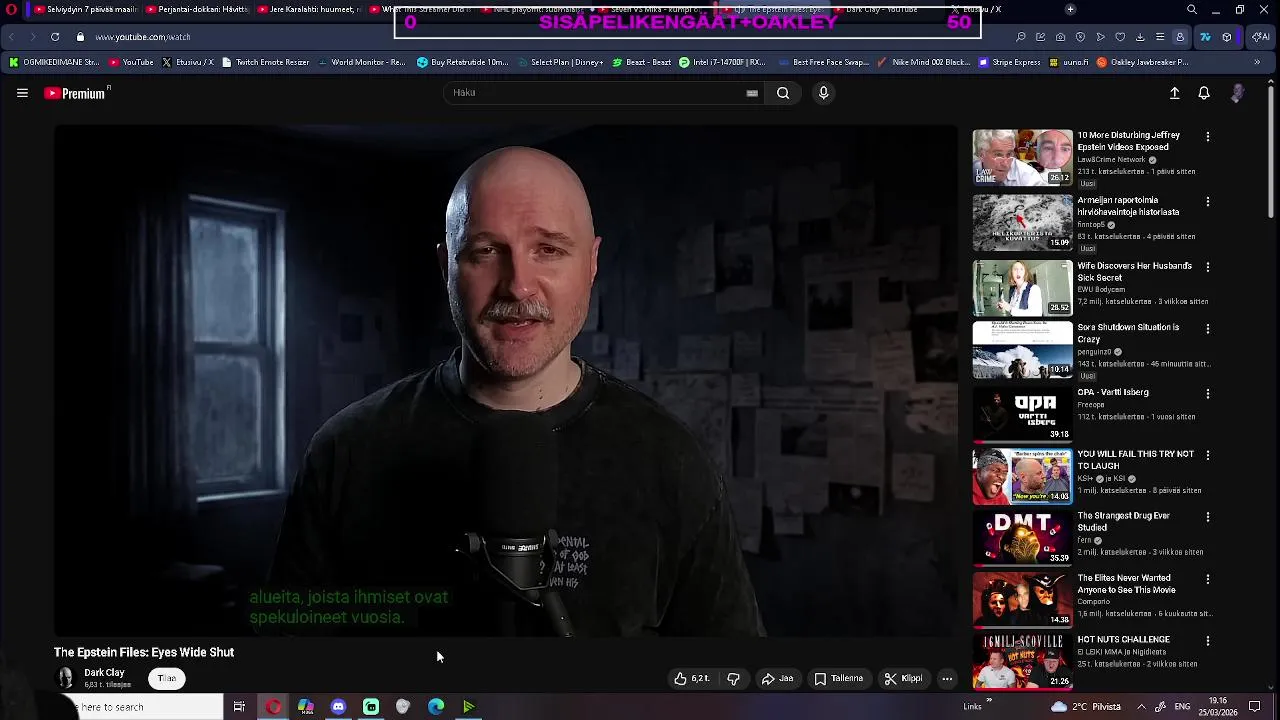The height and width of the screenshot is (720, 1280).
Task: Open more actions ellipsis below video
Action: pyautogui.click(x=947, y=678)
